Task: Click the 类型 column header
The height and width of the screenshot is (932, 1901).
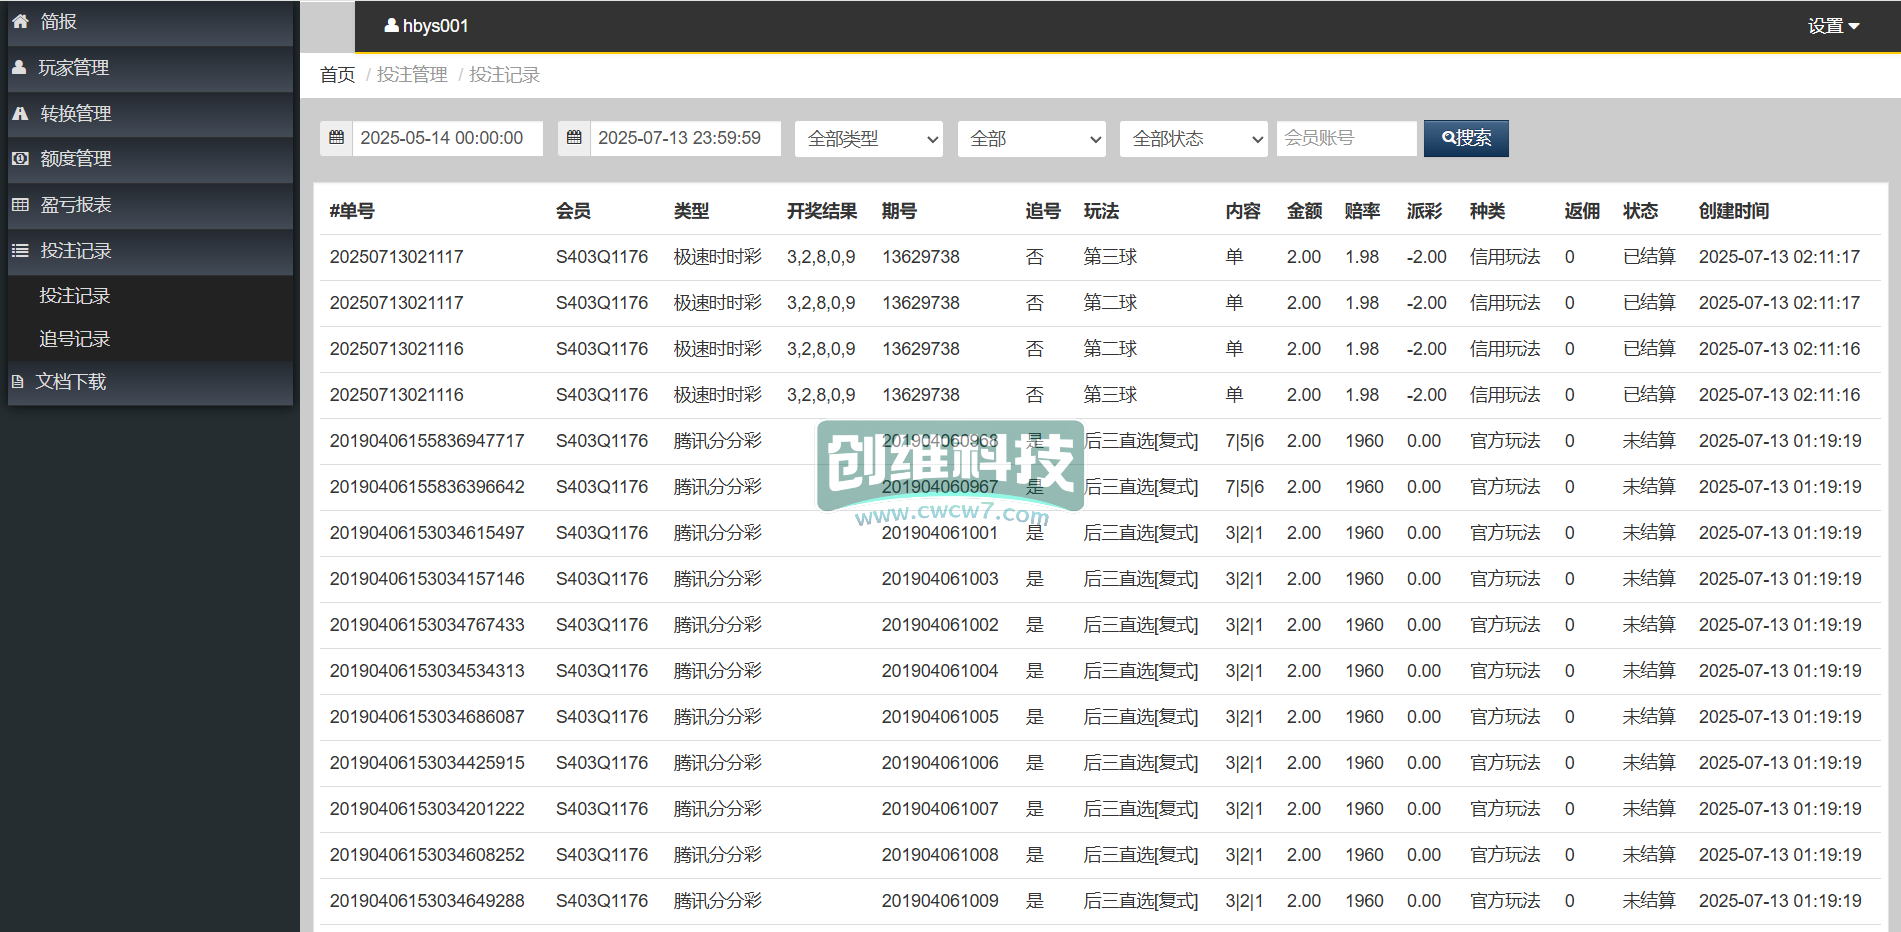Action: (691, 211)
